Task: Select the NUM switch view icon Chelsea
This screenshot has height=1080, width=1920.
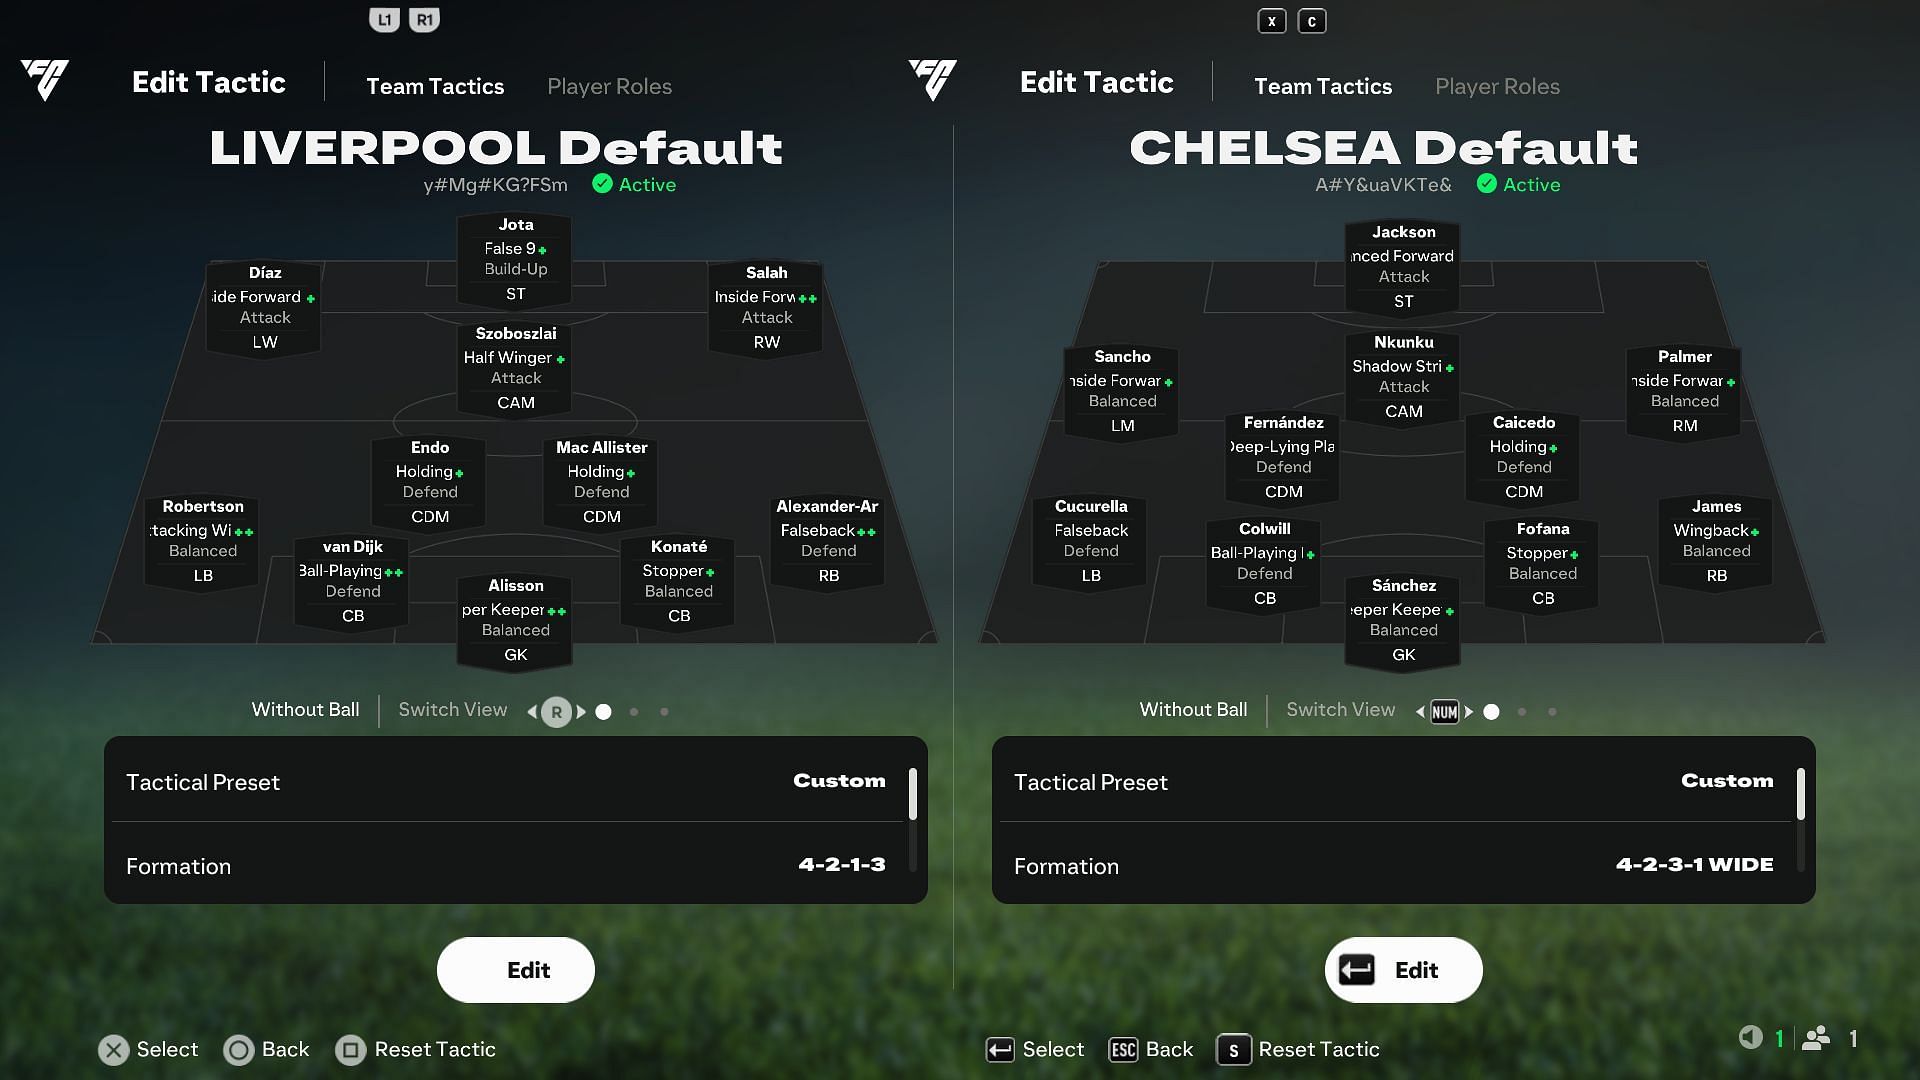Action: (1444, 711)
